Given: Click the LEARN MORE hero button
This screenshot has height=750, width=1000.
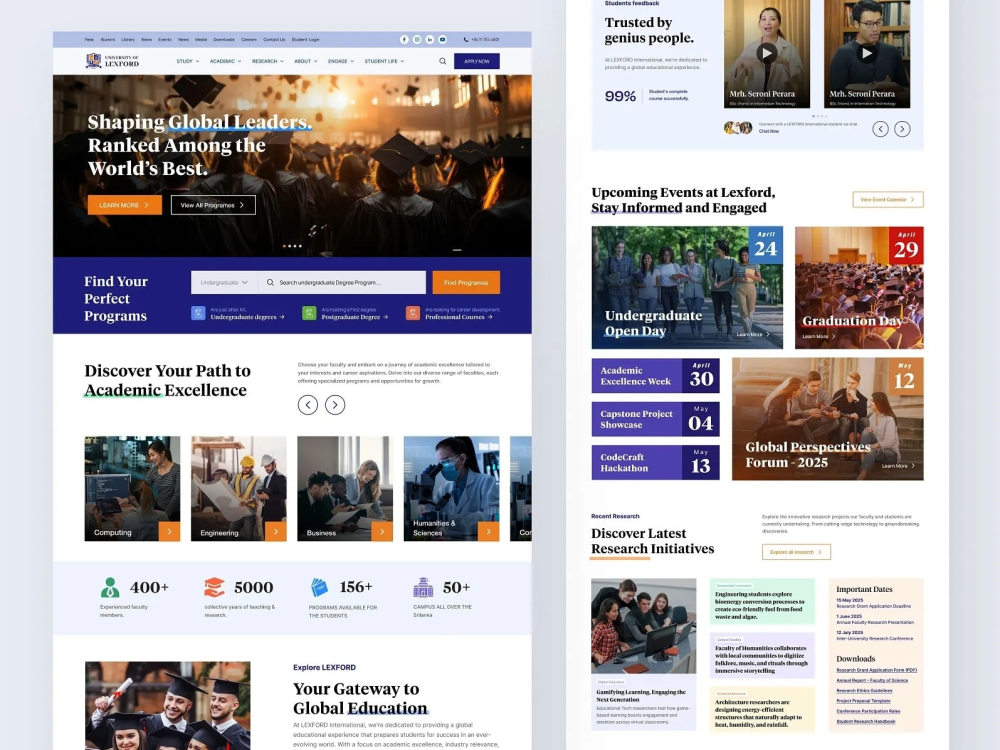Looking at the screenshot, I should (x=124, y=205).
